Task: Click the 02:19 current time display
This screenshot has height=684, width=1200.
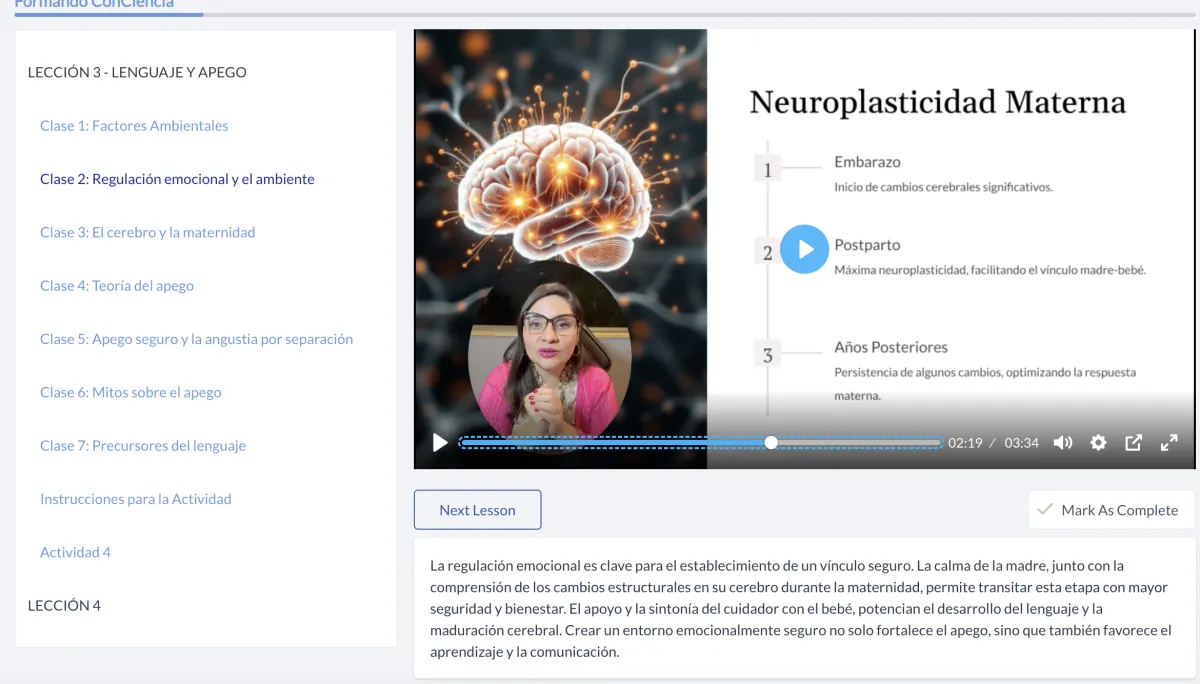Action: click(x=965, y=443)
